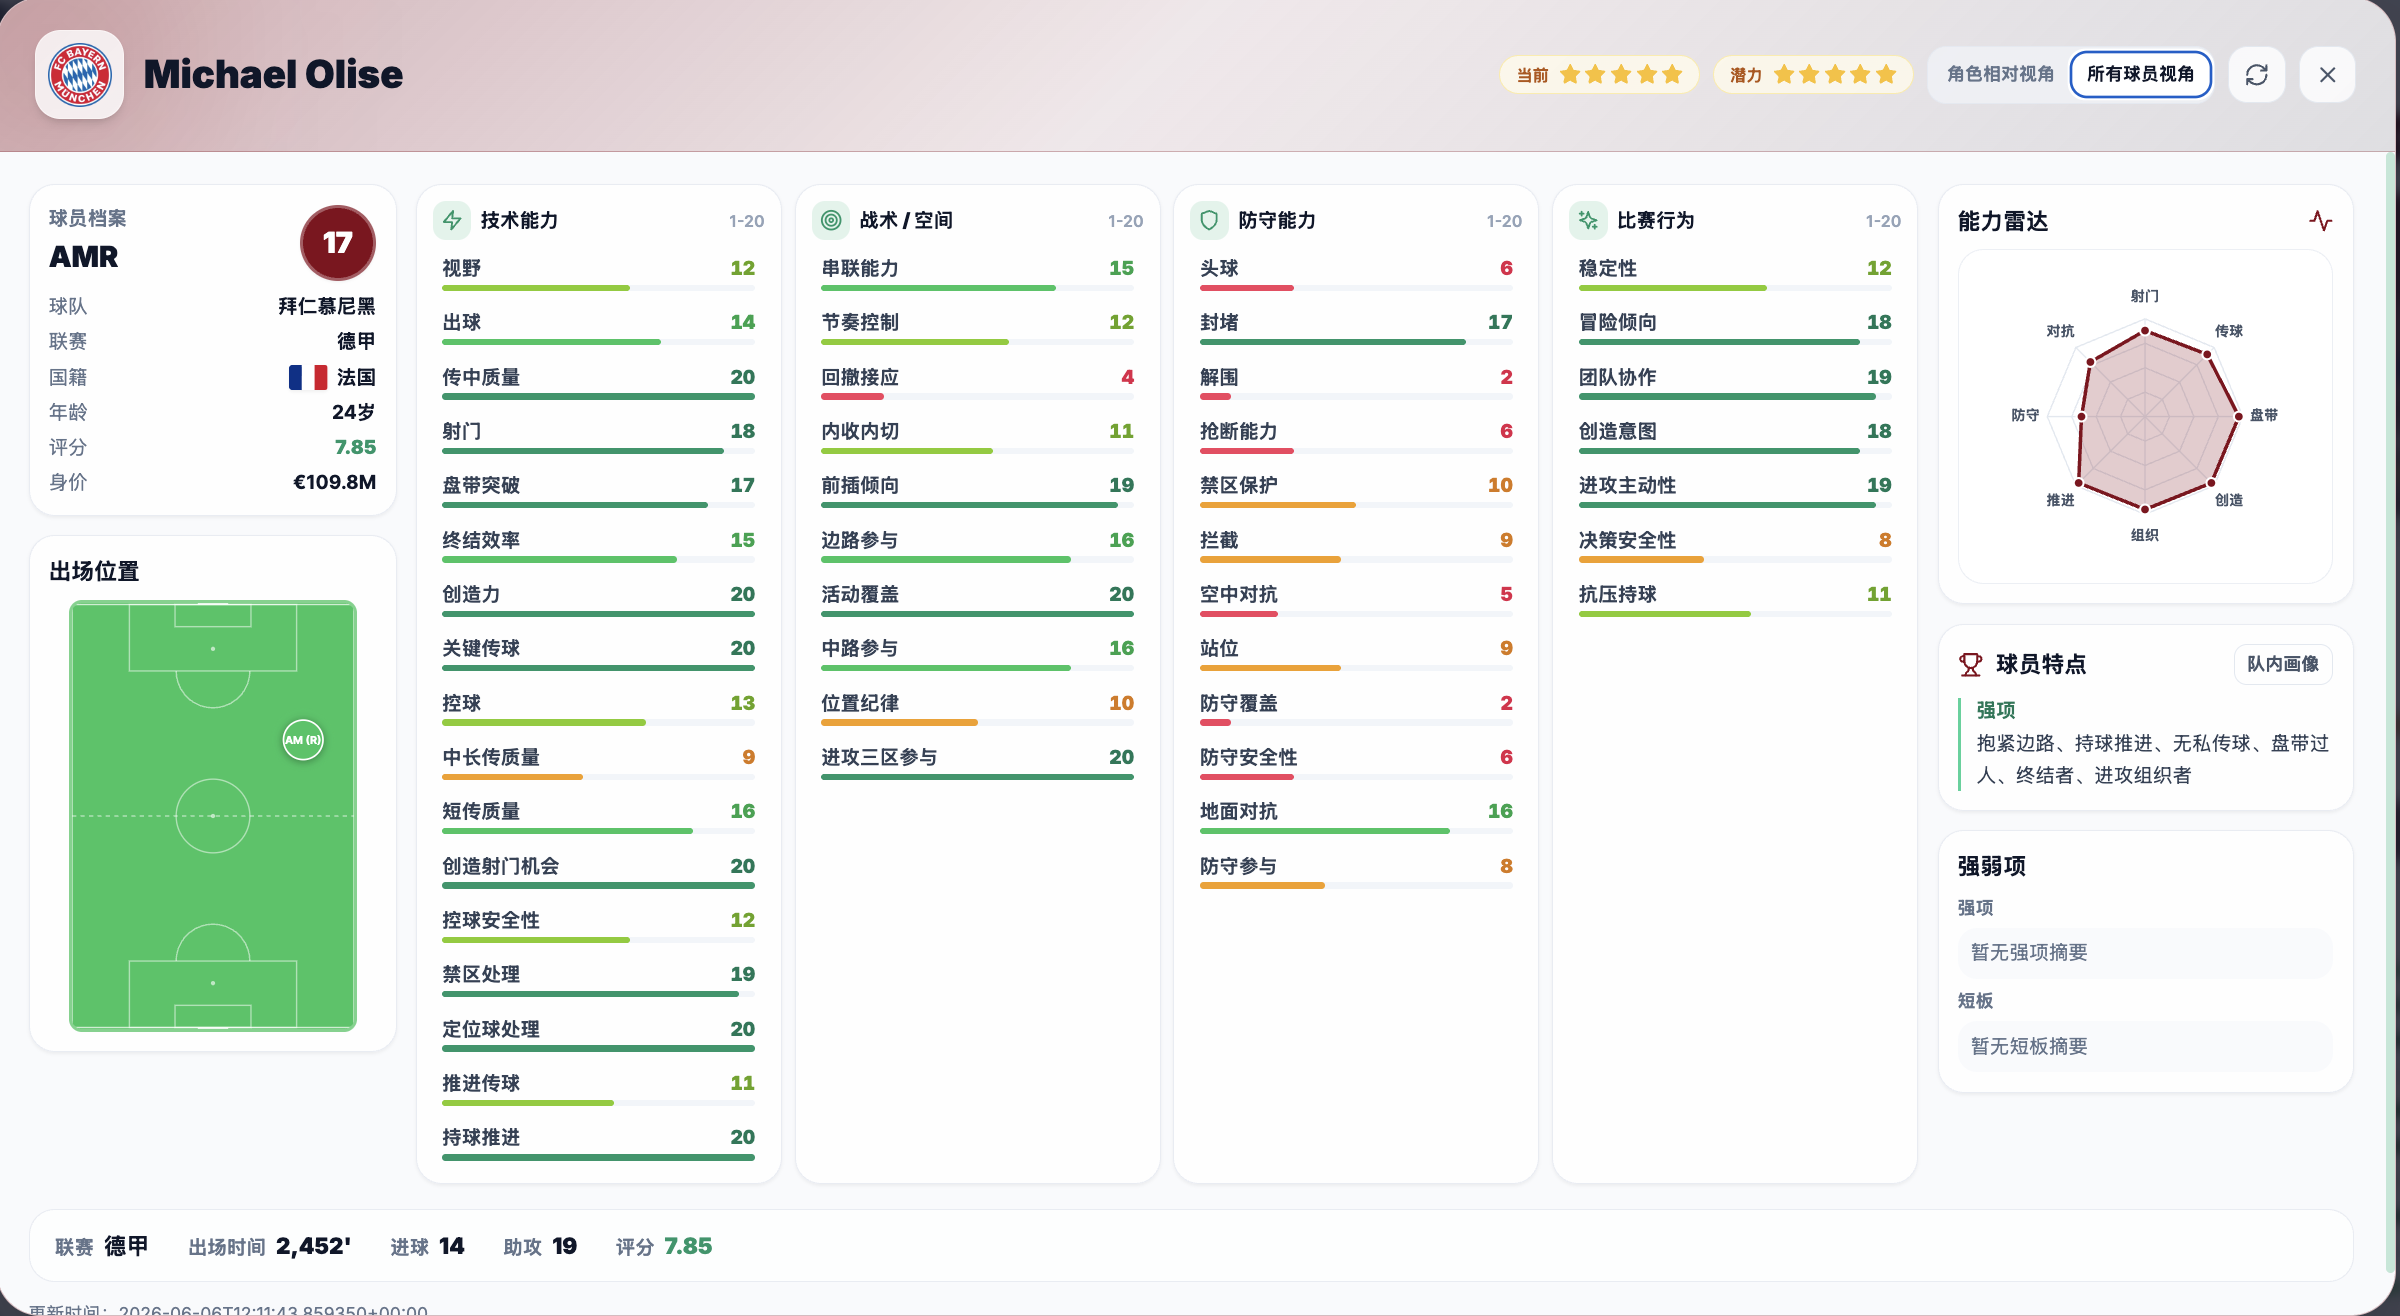The height and width of the screenshot is (1316, 2400).
Task: Click the 终结效率 attribute label
Action: [x=481, y=540]
